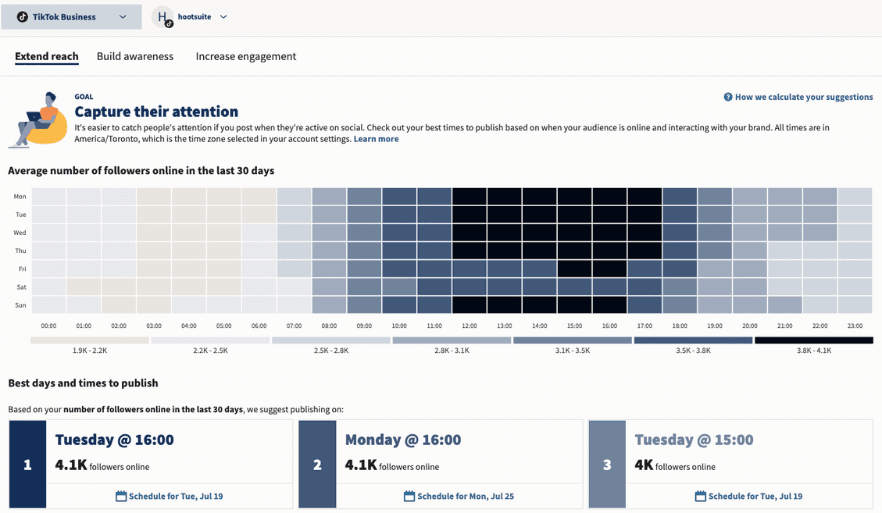The width and height of the screenshot is (882, 513).
Task: Click the 3.8K - 4.1K legend swatch
Action: (x=813, y=340)
